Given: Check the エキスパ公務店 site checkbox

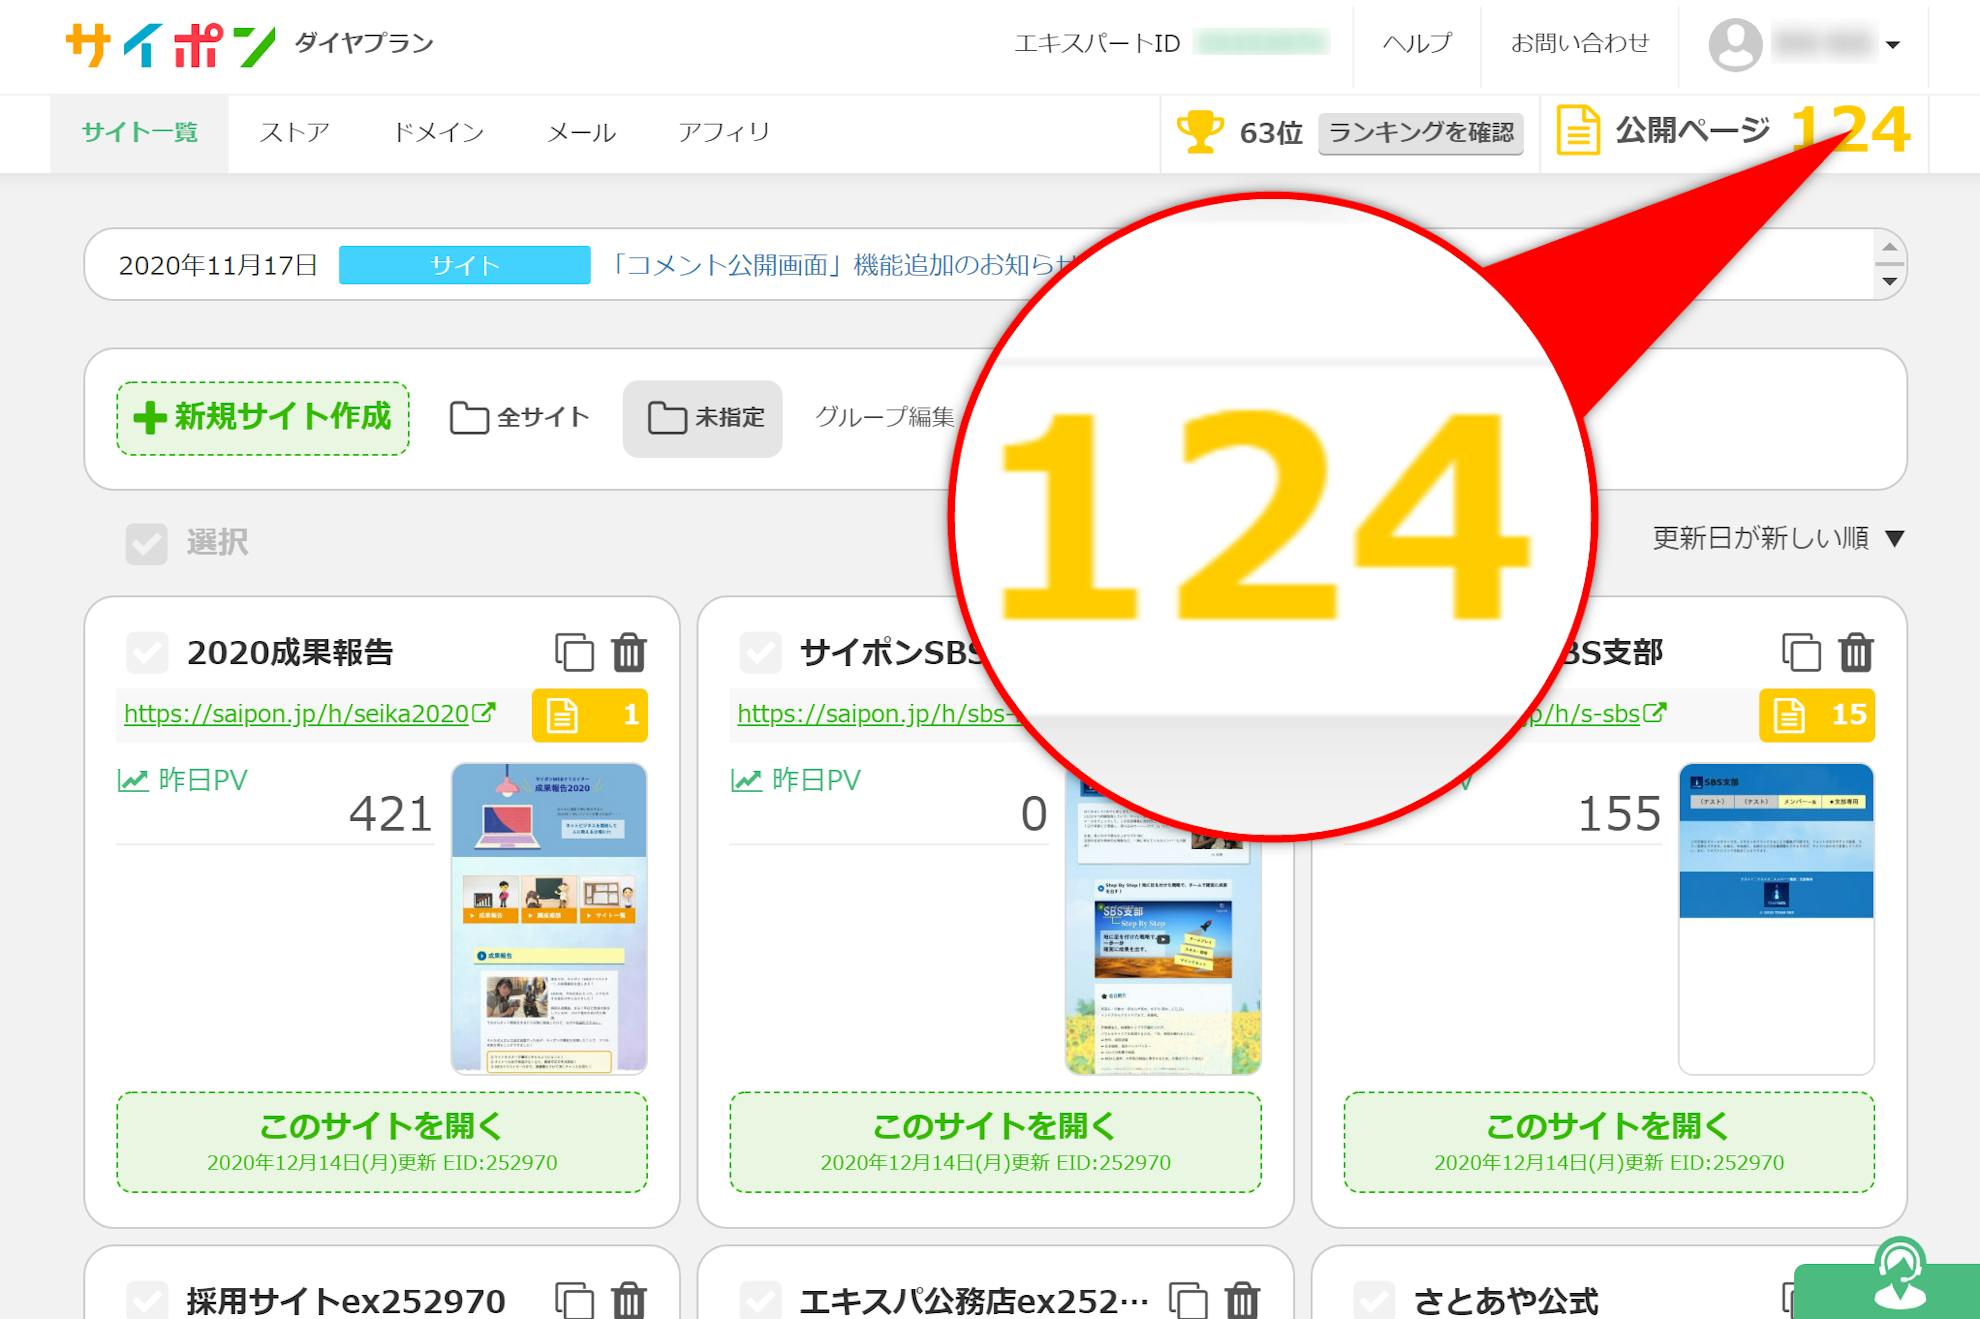Looking at the screenshot, I should pyautogui.click(x=760, y=1300).
